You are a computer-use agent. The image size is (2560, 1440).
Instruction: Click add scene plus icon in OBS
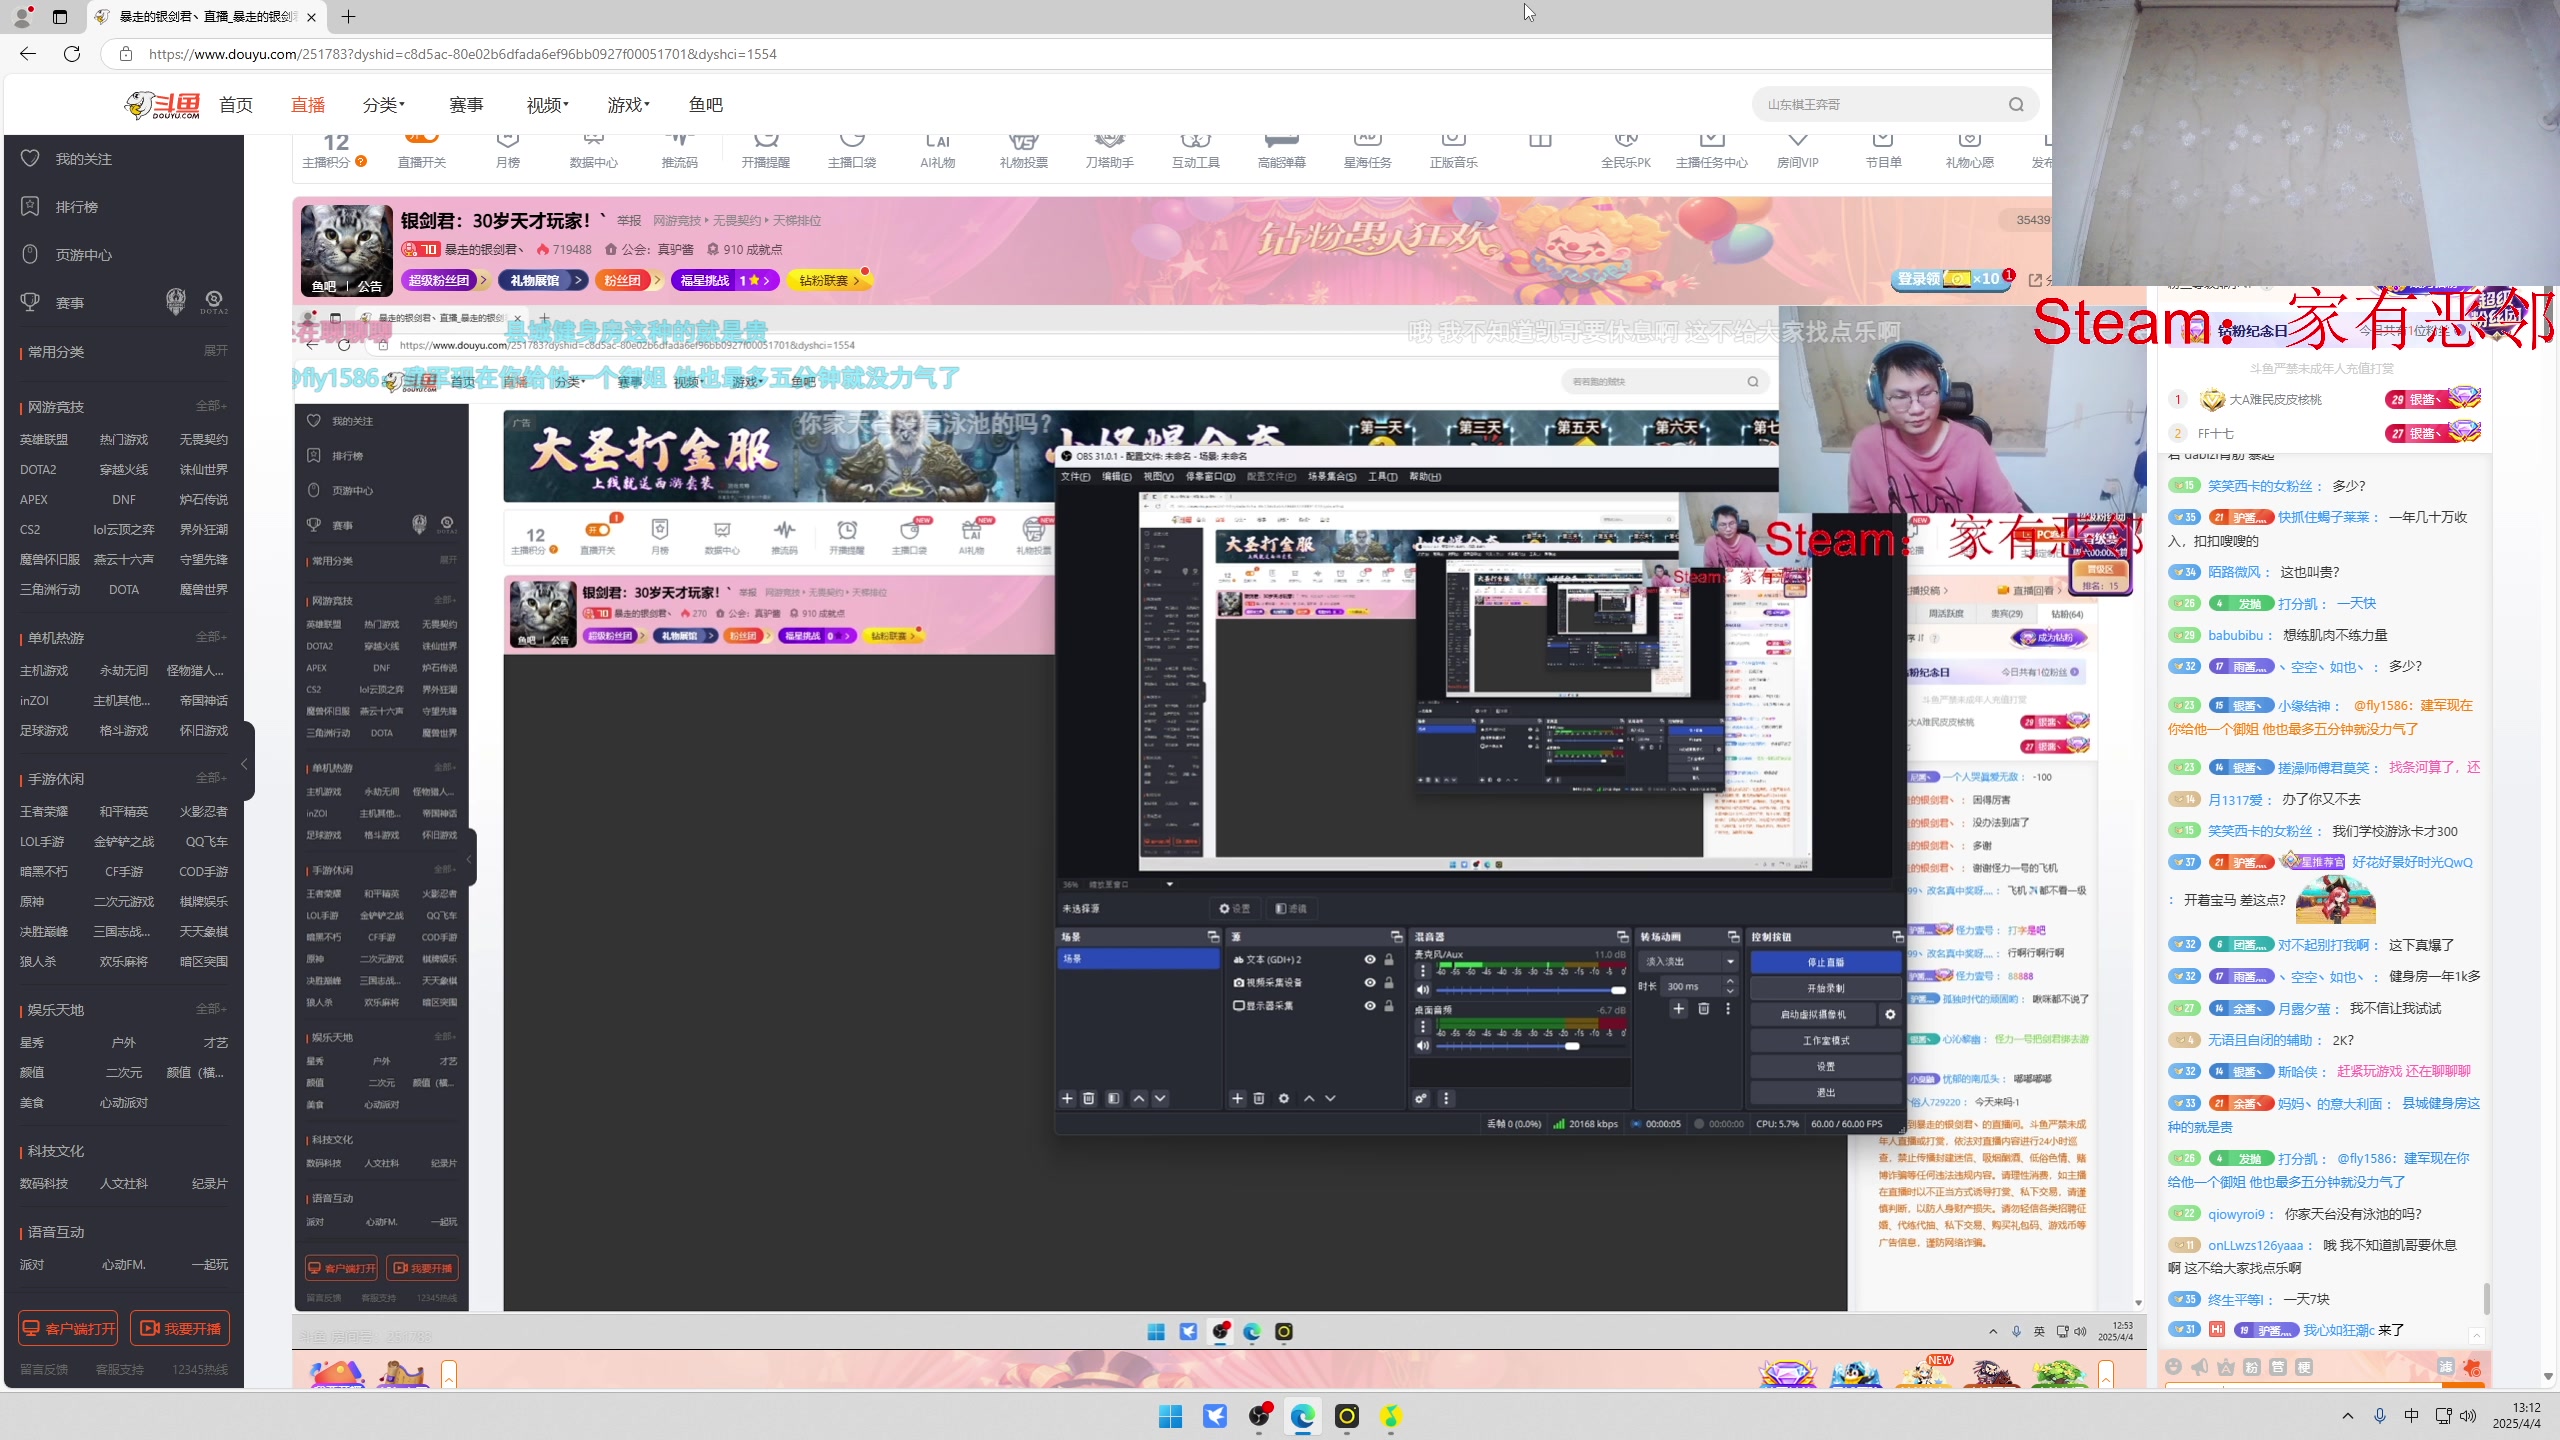coord(1067,1098)
